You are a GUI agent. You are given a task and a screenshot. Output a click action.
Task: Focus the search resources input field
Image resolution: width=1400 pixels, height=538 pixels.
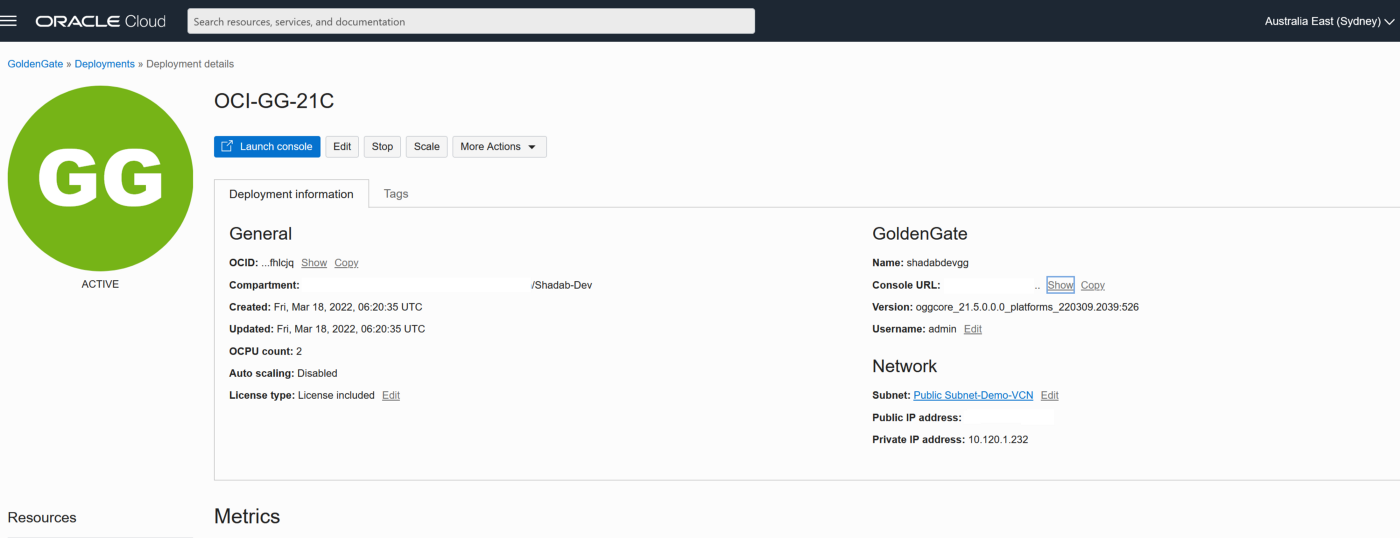pyautogui.click(x=471, y=21)
